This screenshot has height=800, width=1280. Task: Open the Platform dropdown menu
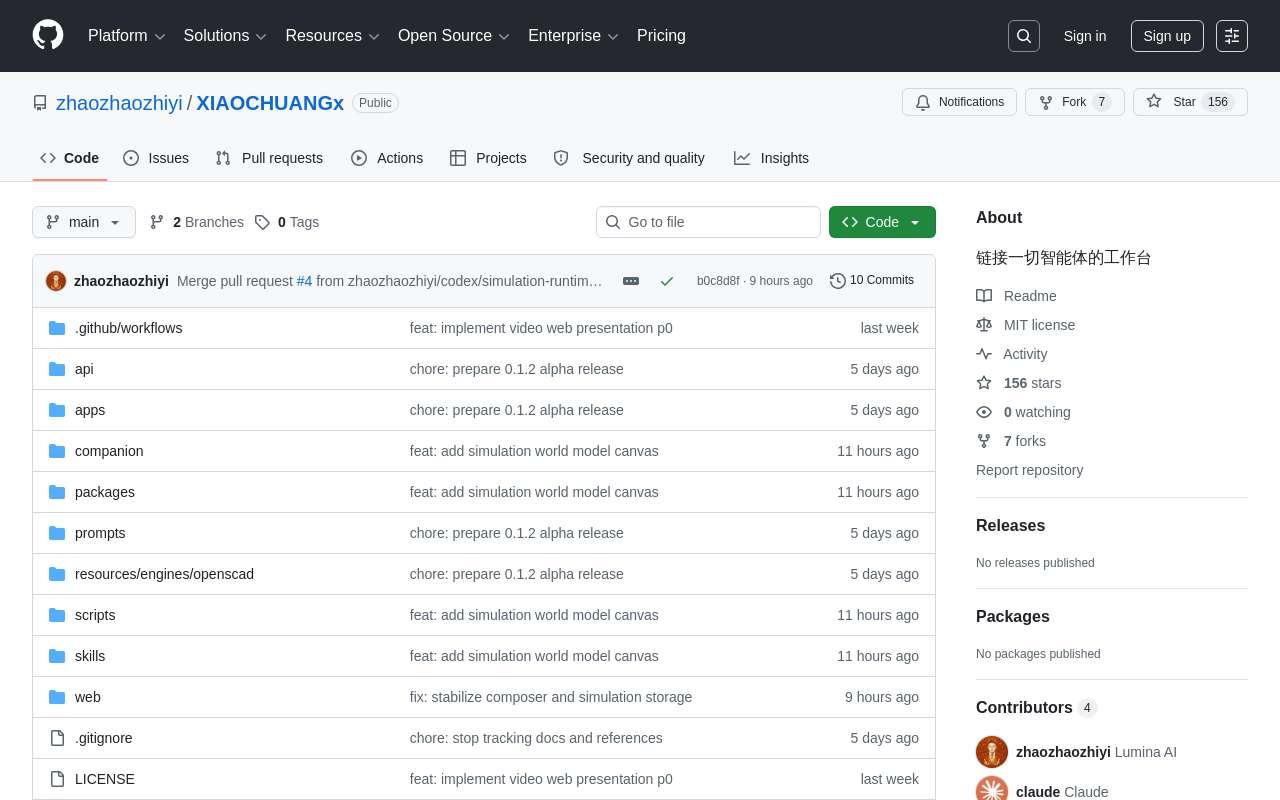(126, 36)
